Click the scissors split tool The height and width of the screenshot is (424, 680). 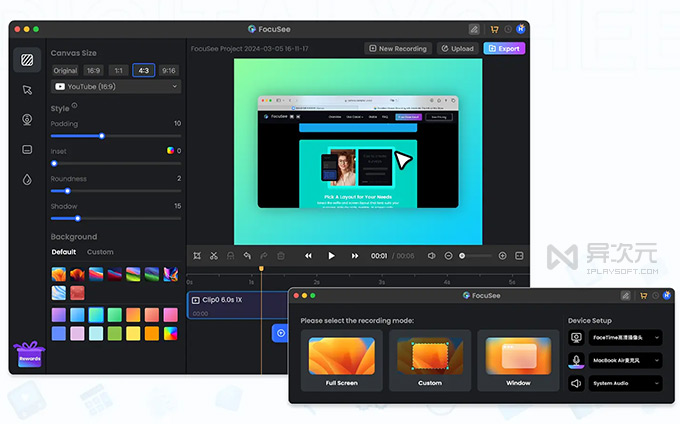214,256
